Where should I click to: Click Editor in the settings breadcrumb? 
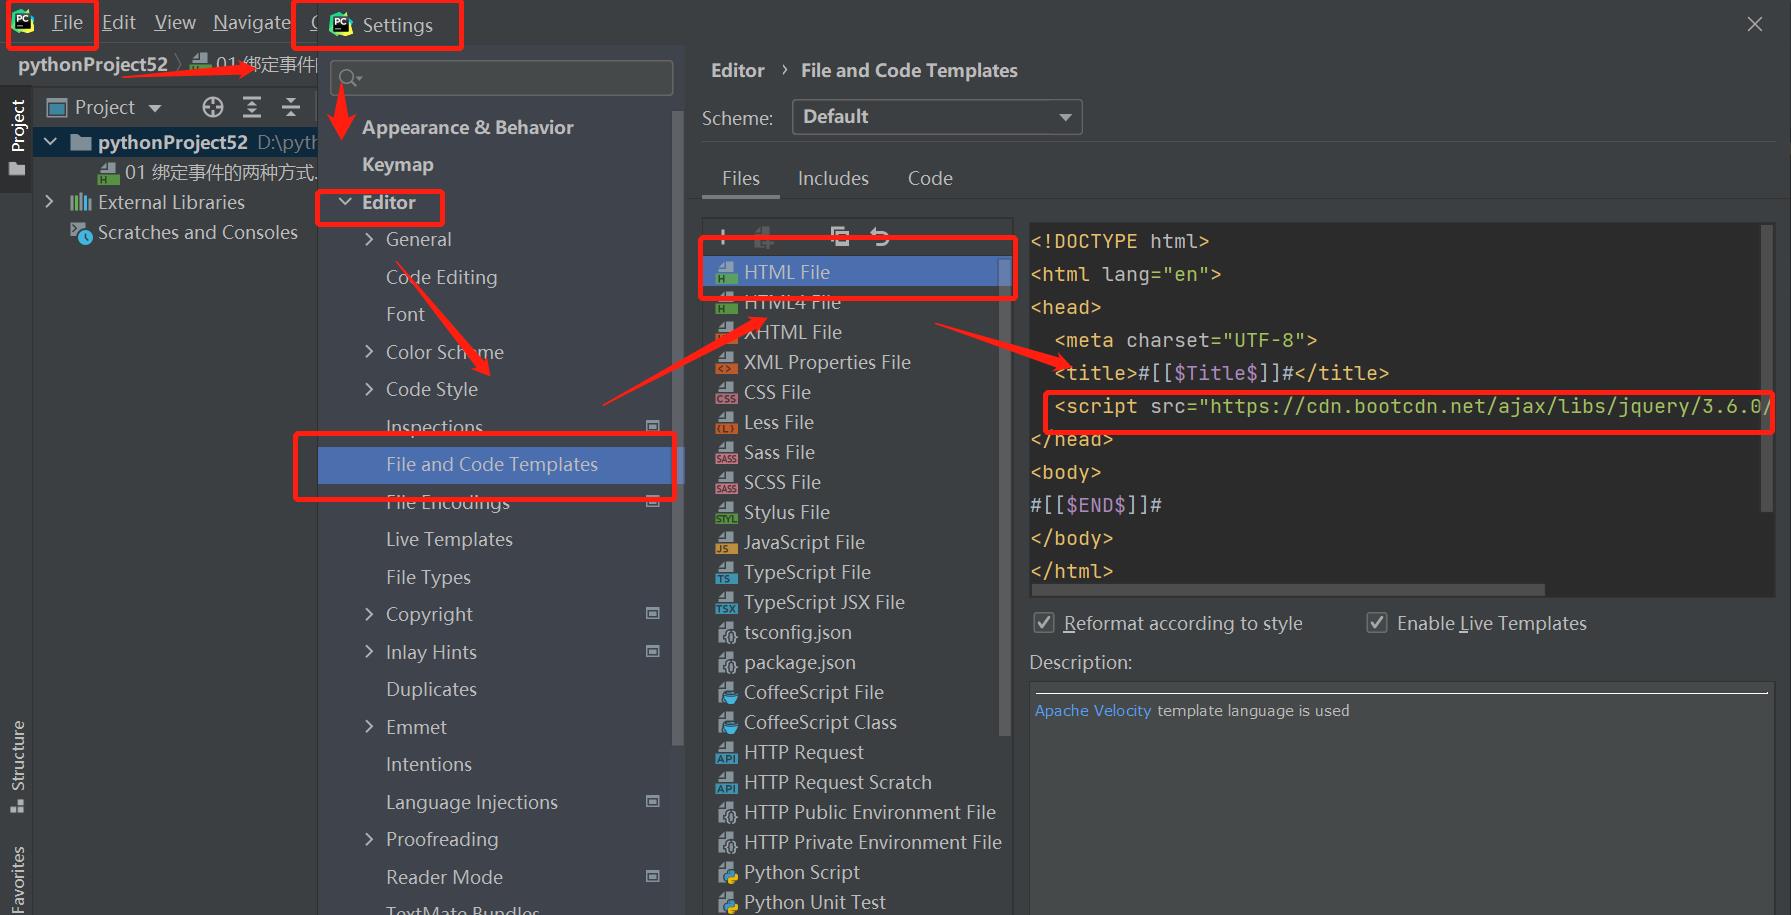pos(737,70)
